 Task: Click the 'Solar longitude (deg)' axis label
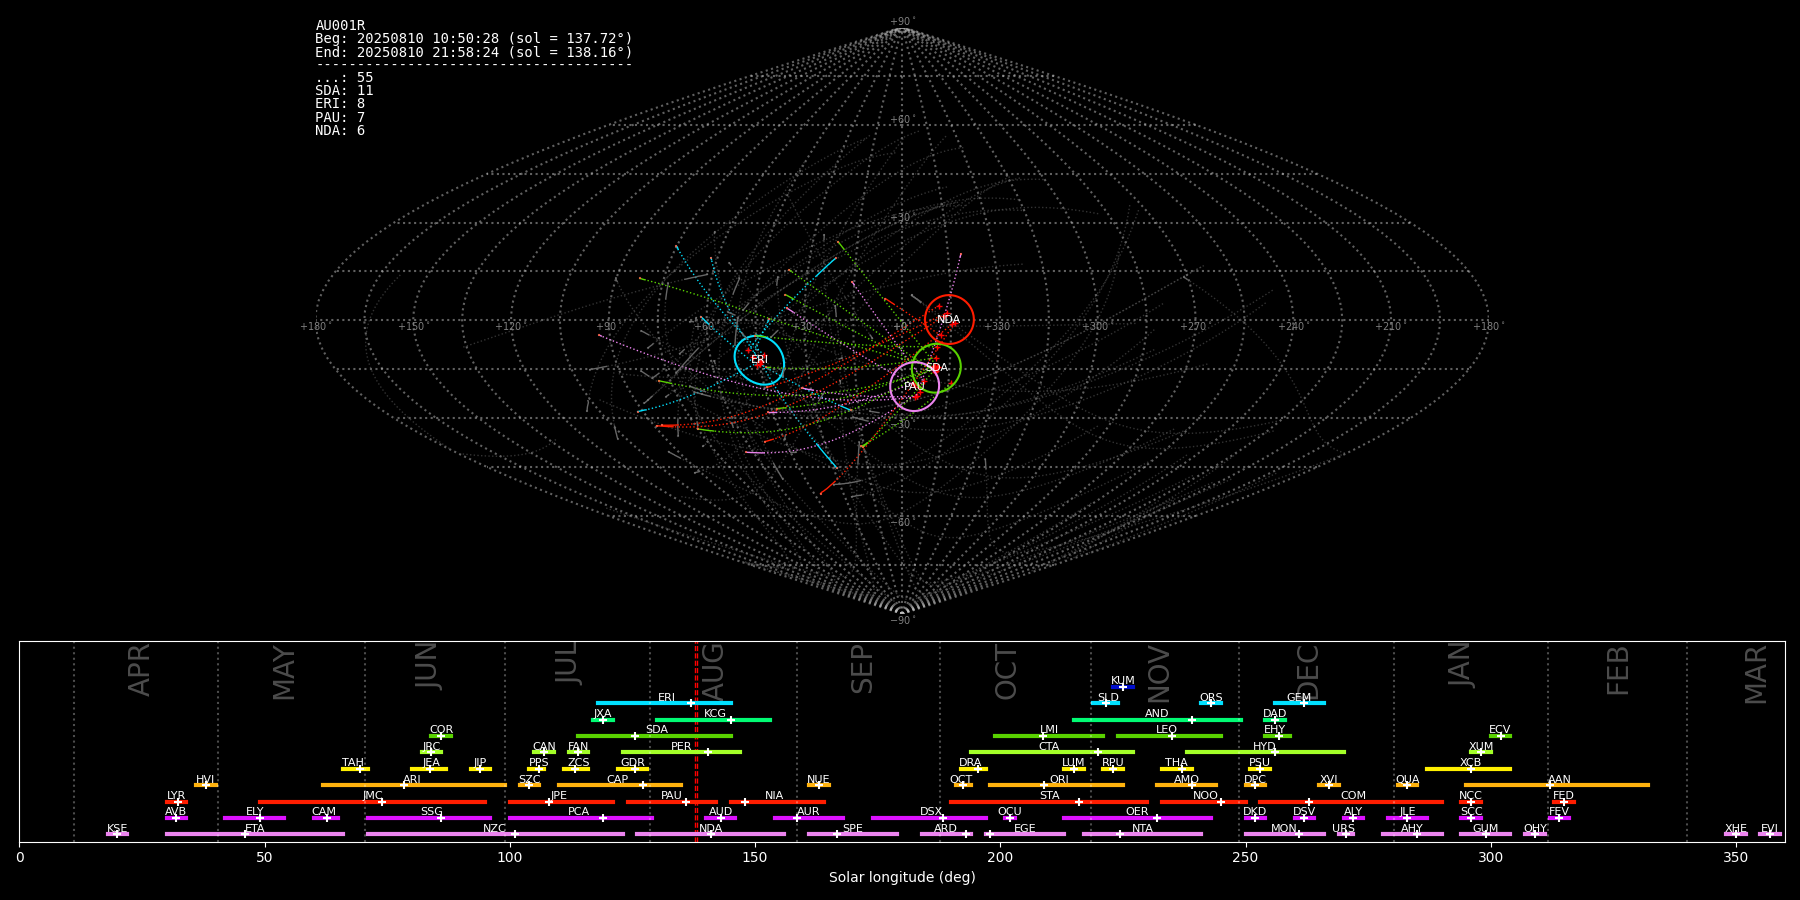[902, 877]
